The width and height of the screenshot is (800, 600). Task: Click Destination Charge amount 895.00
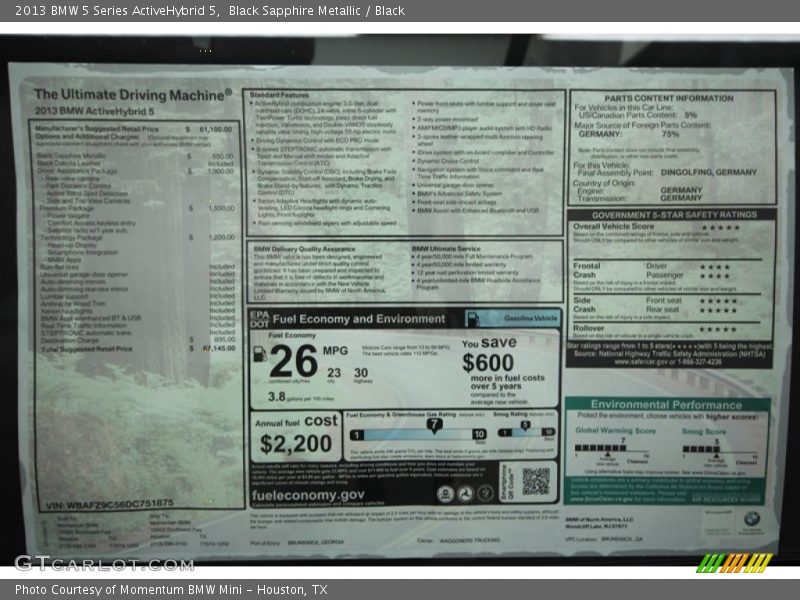[x=224, y=339]
